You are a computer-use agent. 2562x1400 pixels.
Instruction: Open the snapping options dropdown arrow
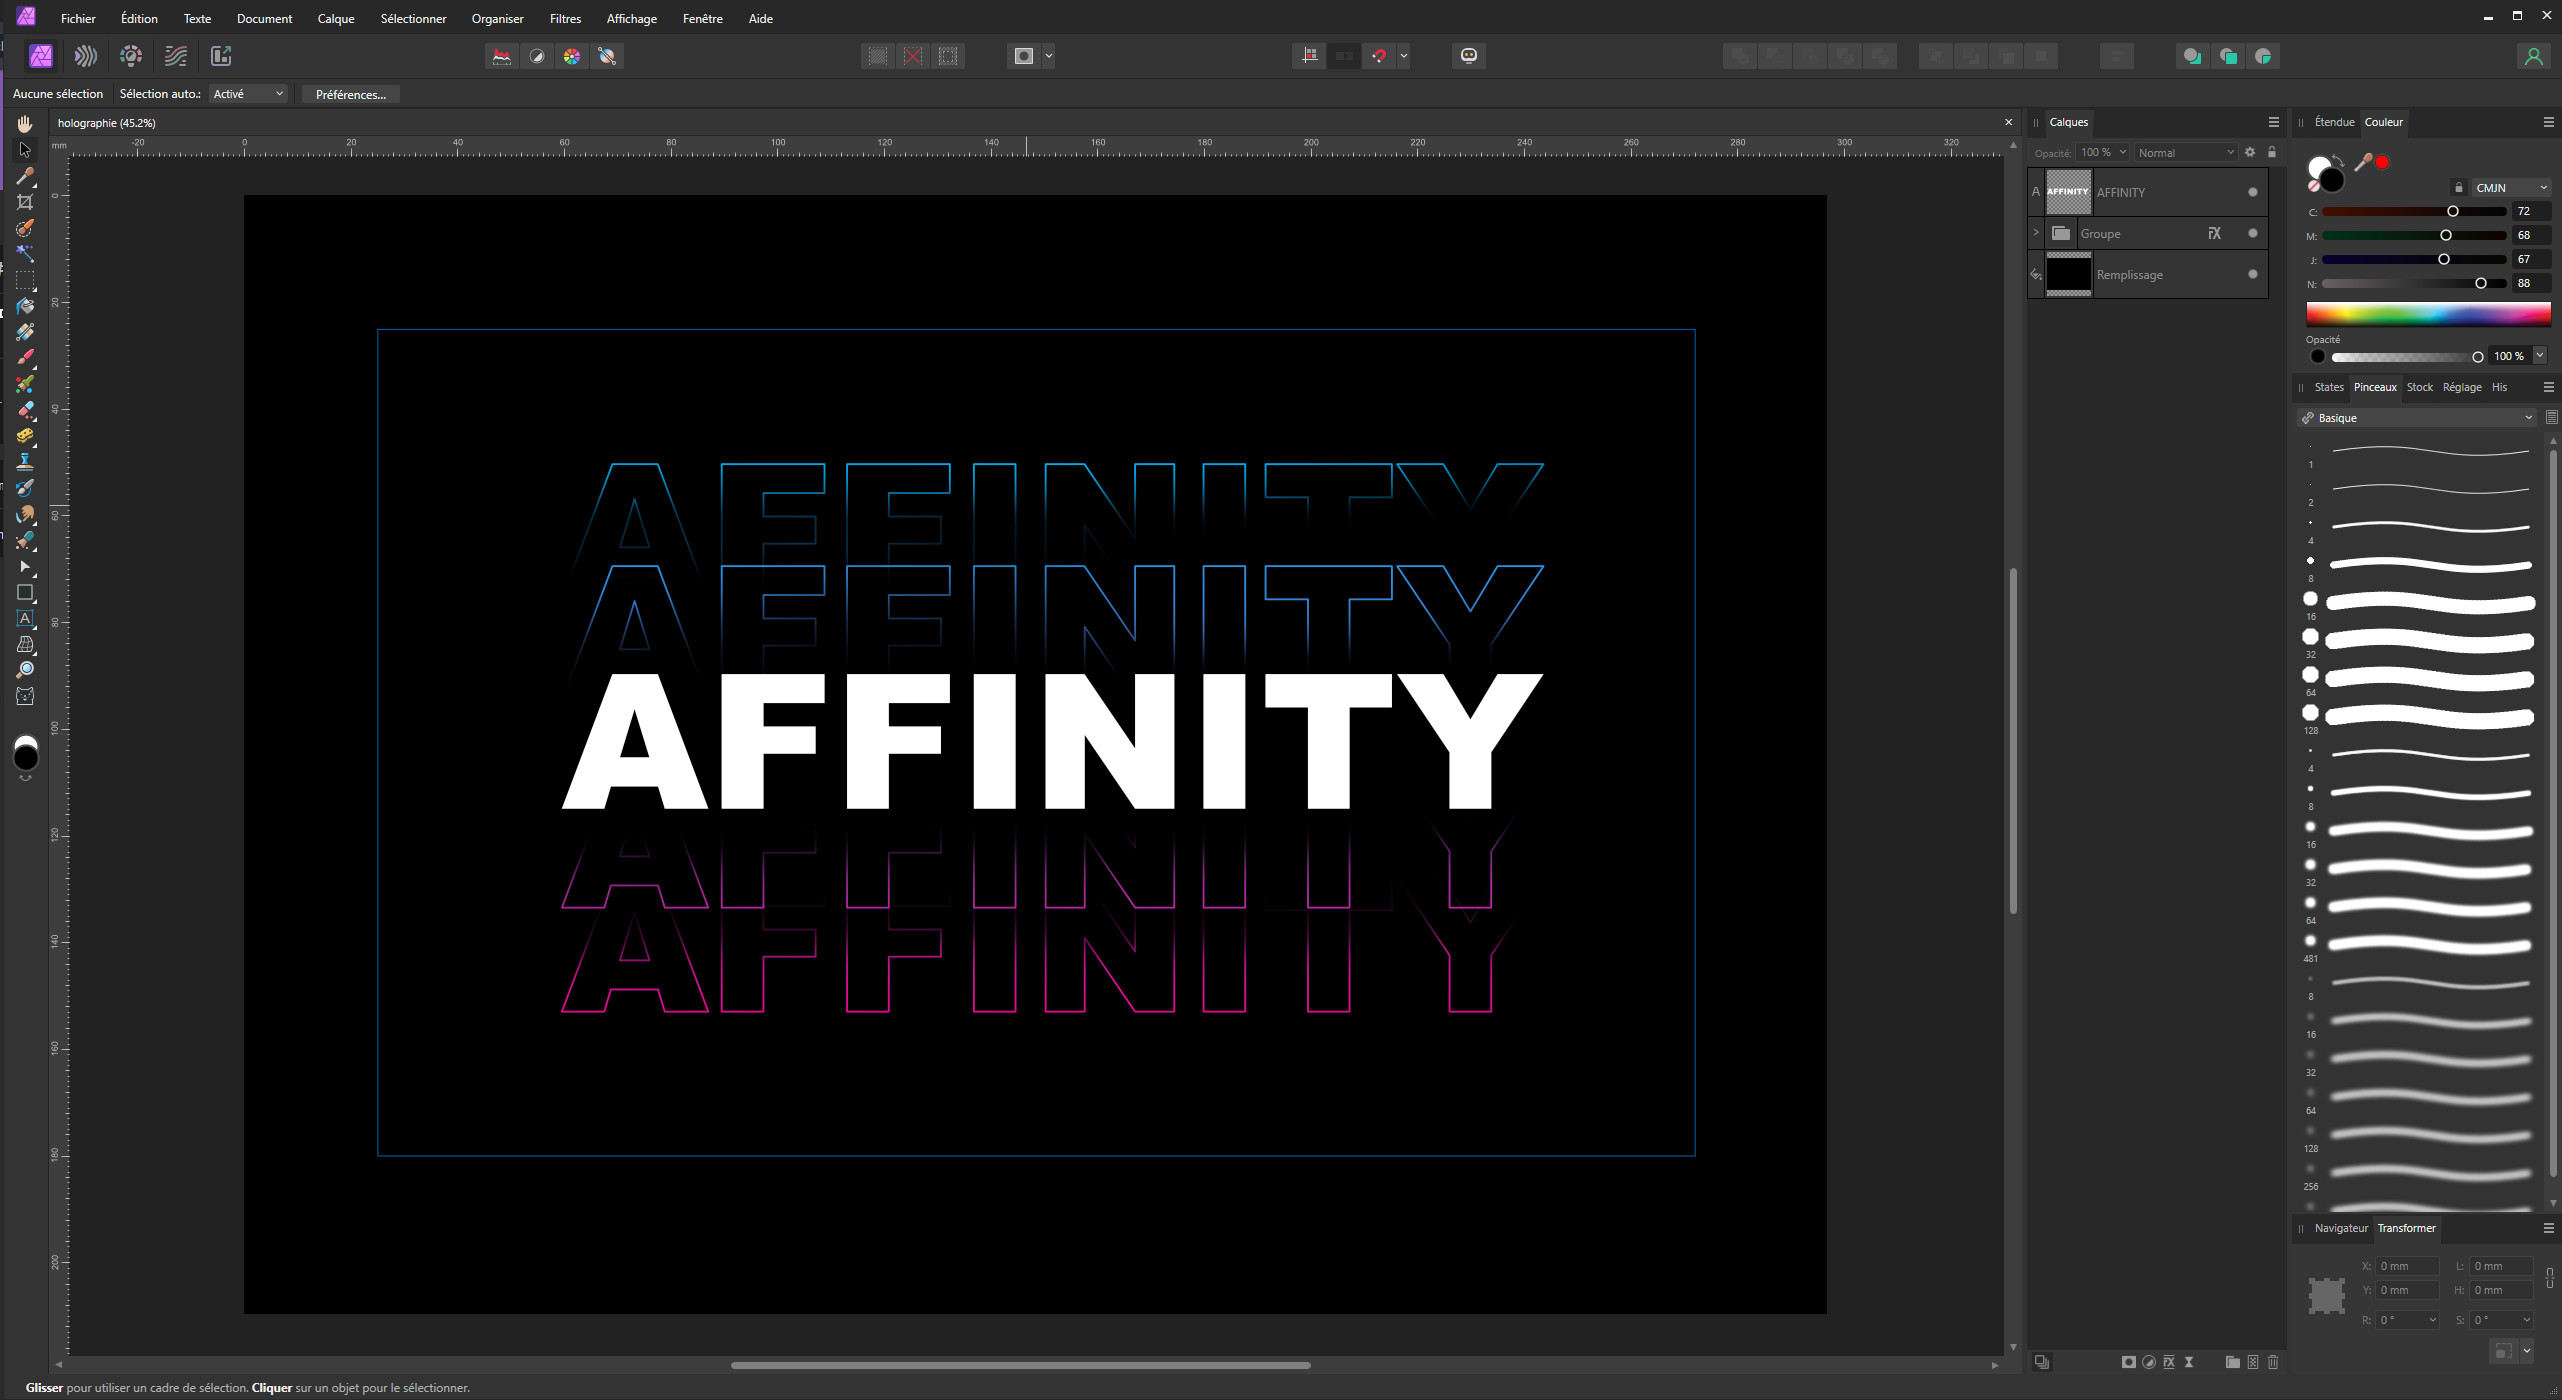(x=1404, y=56)
